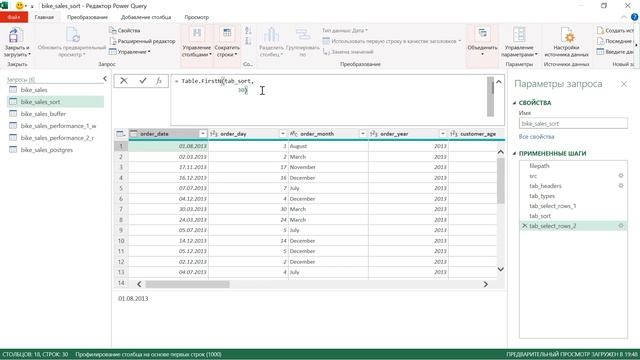Click inside the formula bar text
Viewport: 640px width, 360px height.
click(330, 100)
